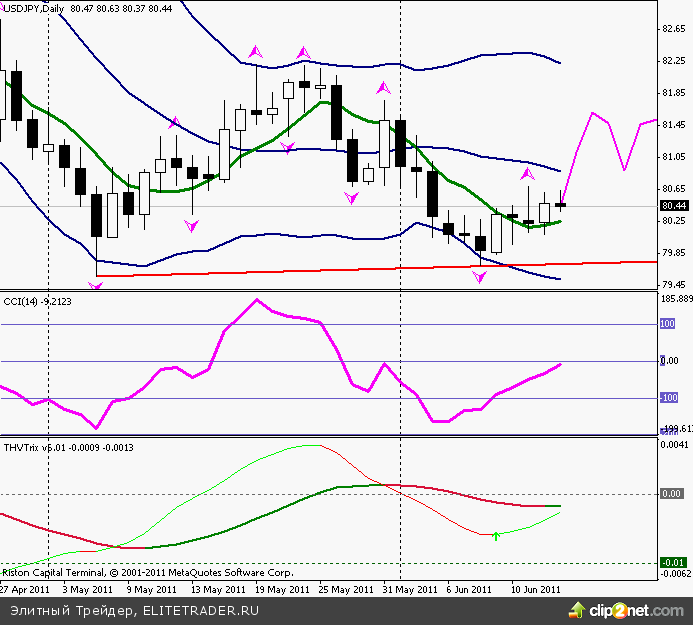Select the 6 Jun 2011 date label
The height and width of the screenshot is (625, 693).
[468, 590]
